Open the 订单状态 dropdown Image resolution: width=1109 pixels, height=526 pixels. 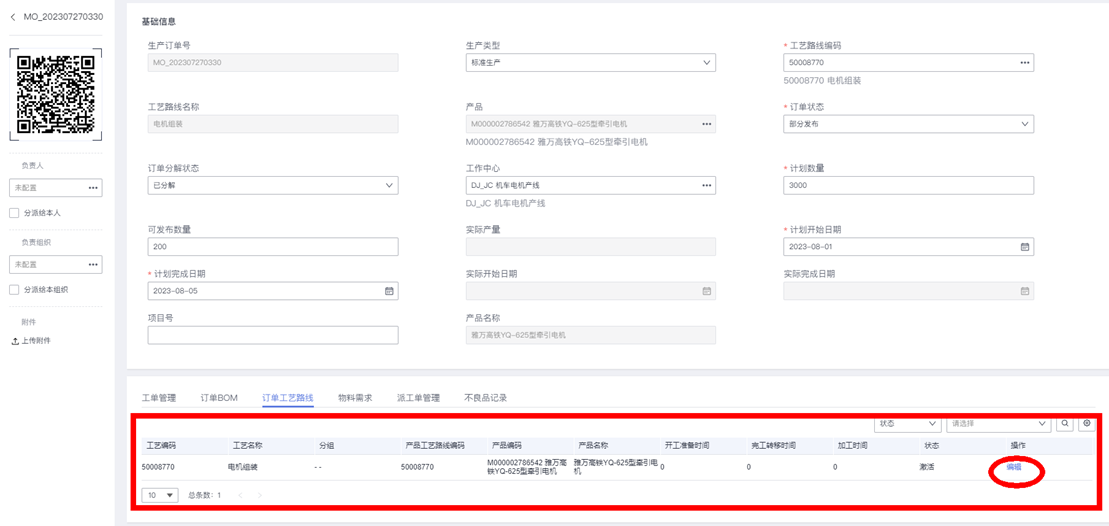click(909, 124)
